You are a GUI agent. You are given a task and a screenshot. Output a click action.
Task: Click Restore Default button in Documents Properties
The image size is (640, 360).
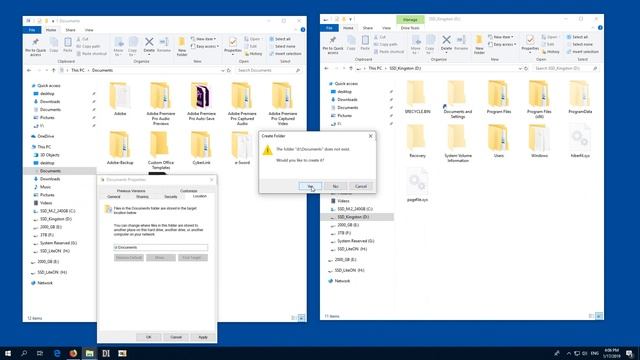129,258
